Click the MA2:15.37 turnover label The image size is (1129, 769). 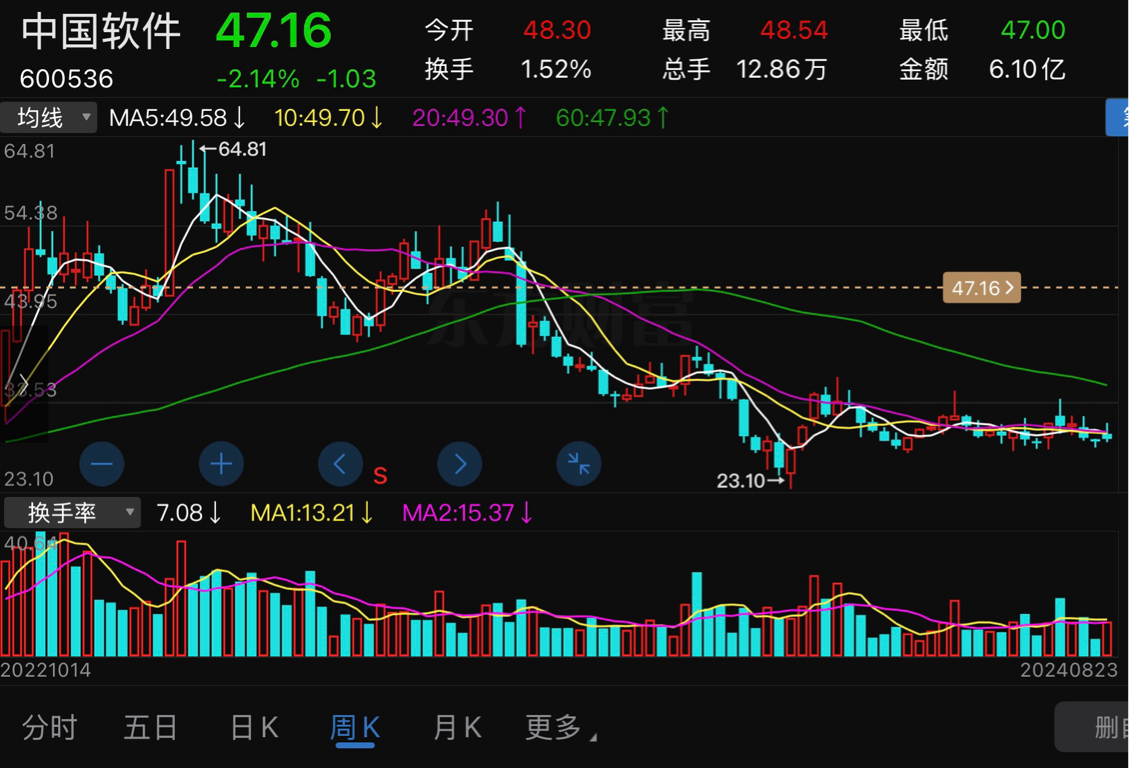467,513
